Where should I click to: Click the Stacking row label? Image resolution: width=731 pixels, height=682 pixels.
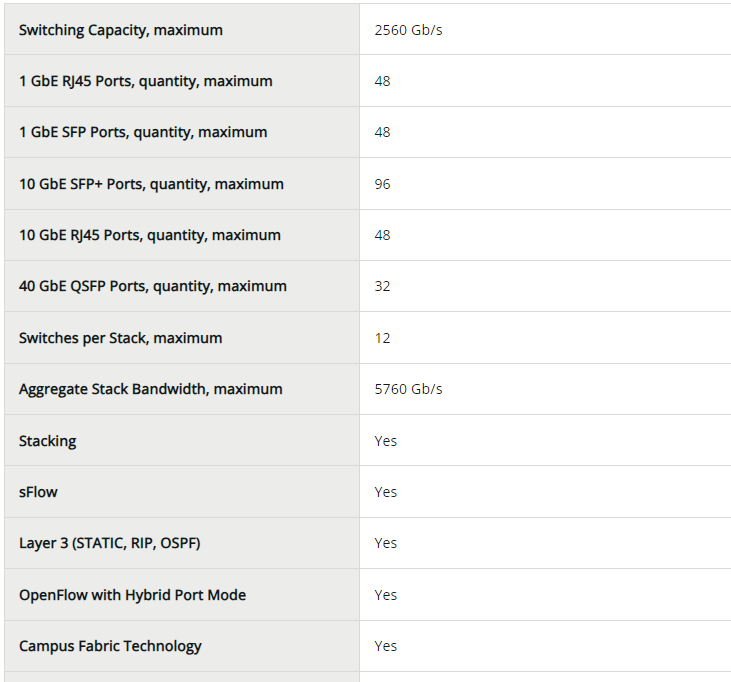47,441
